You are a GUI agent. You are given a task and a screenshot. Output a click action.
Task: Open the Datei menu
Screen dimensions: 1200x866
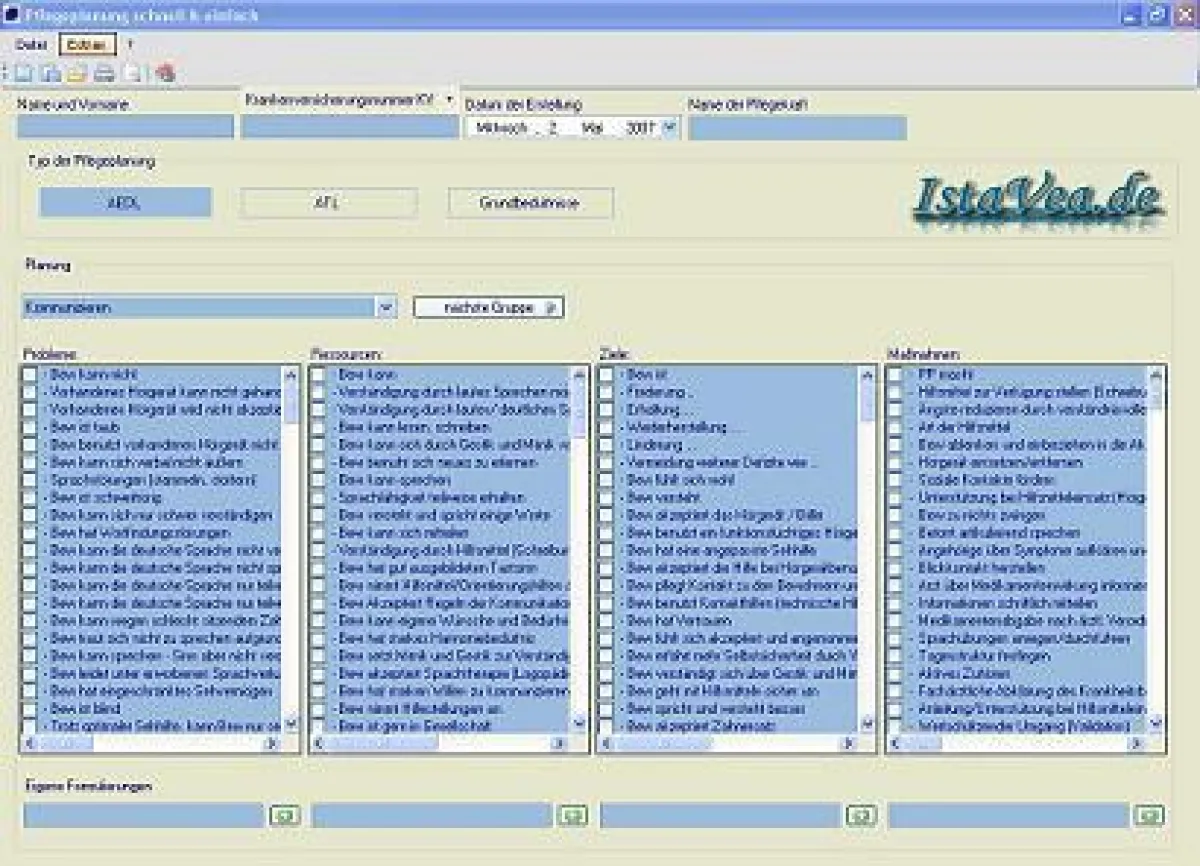(31, 45)
